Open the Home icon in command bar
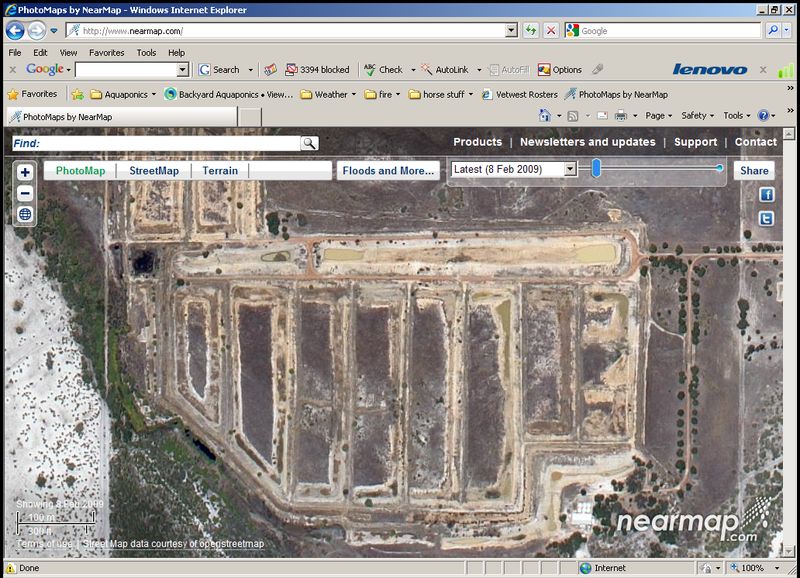Viewport: 800px width, 578px height. [544, 116]
